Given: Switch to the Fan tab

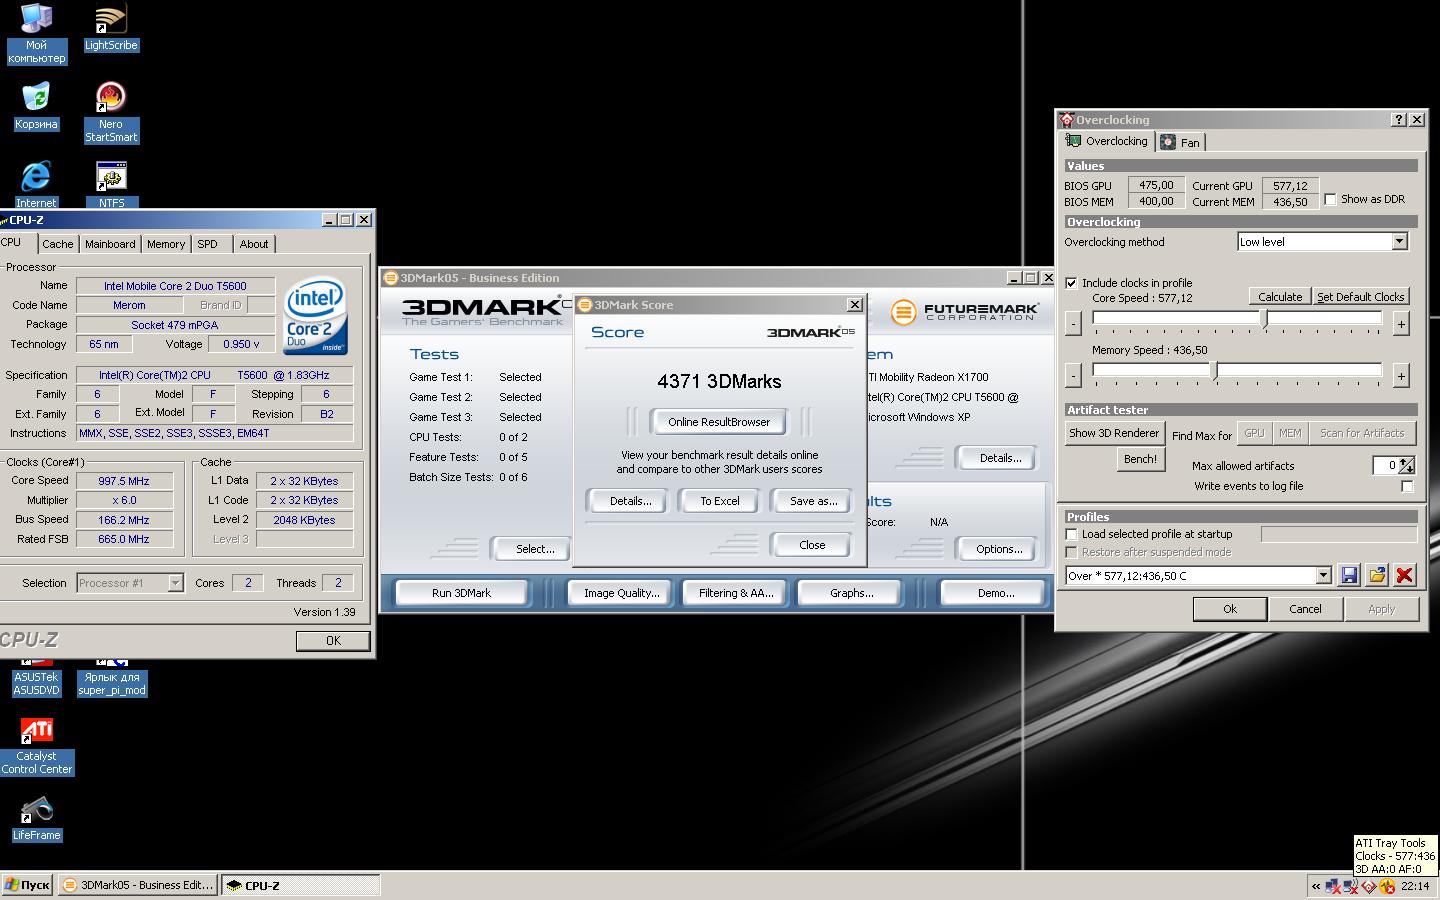Looking at the screenshot, I should point(1181,142).
